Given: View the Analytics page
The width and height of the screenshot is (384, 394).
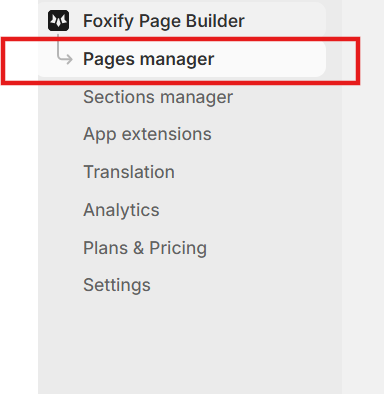Looking at the screenshot, I should pos(121,210).
